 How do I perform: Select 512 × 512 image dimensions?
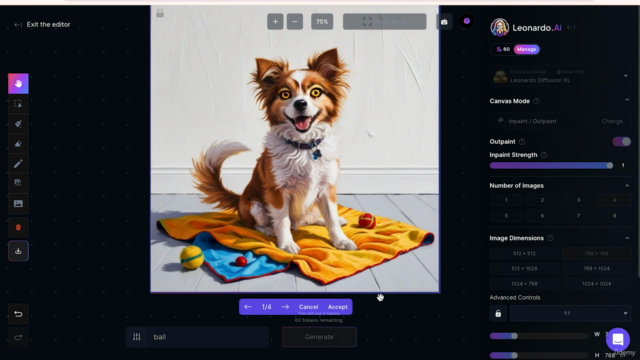[524, 253]
